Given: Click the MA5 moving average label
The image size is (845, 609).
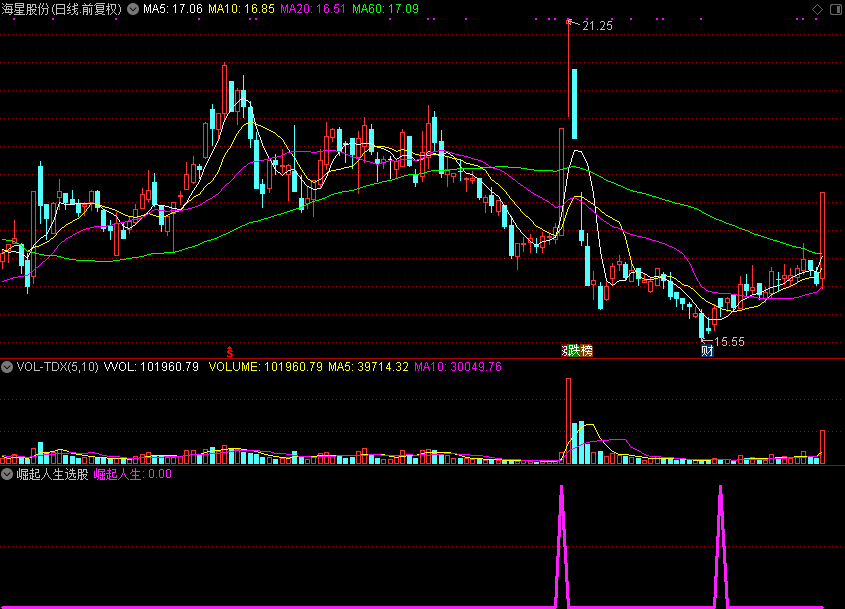Looking at the screenshot, I should point(172,9).
